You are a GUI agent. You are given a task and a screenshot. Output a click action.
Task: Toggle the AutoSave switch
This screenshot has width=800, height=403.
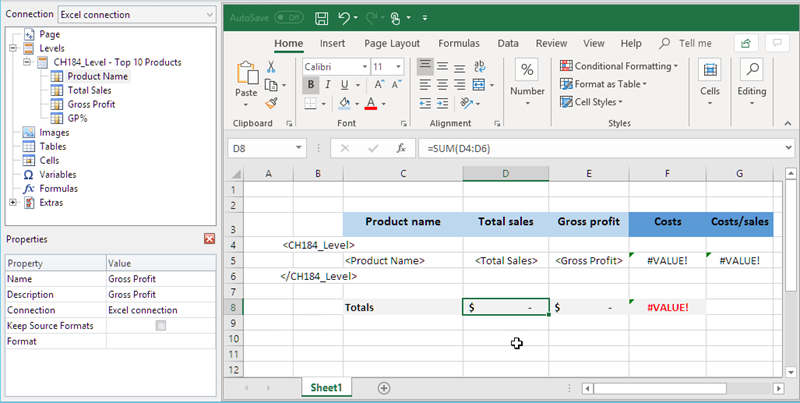pyautogui.click(x=288, y=18)
